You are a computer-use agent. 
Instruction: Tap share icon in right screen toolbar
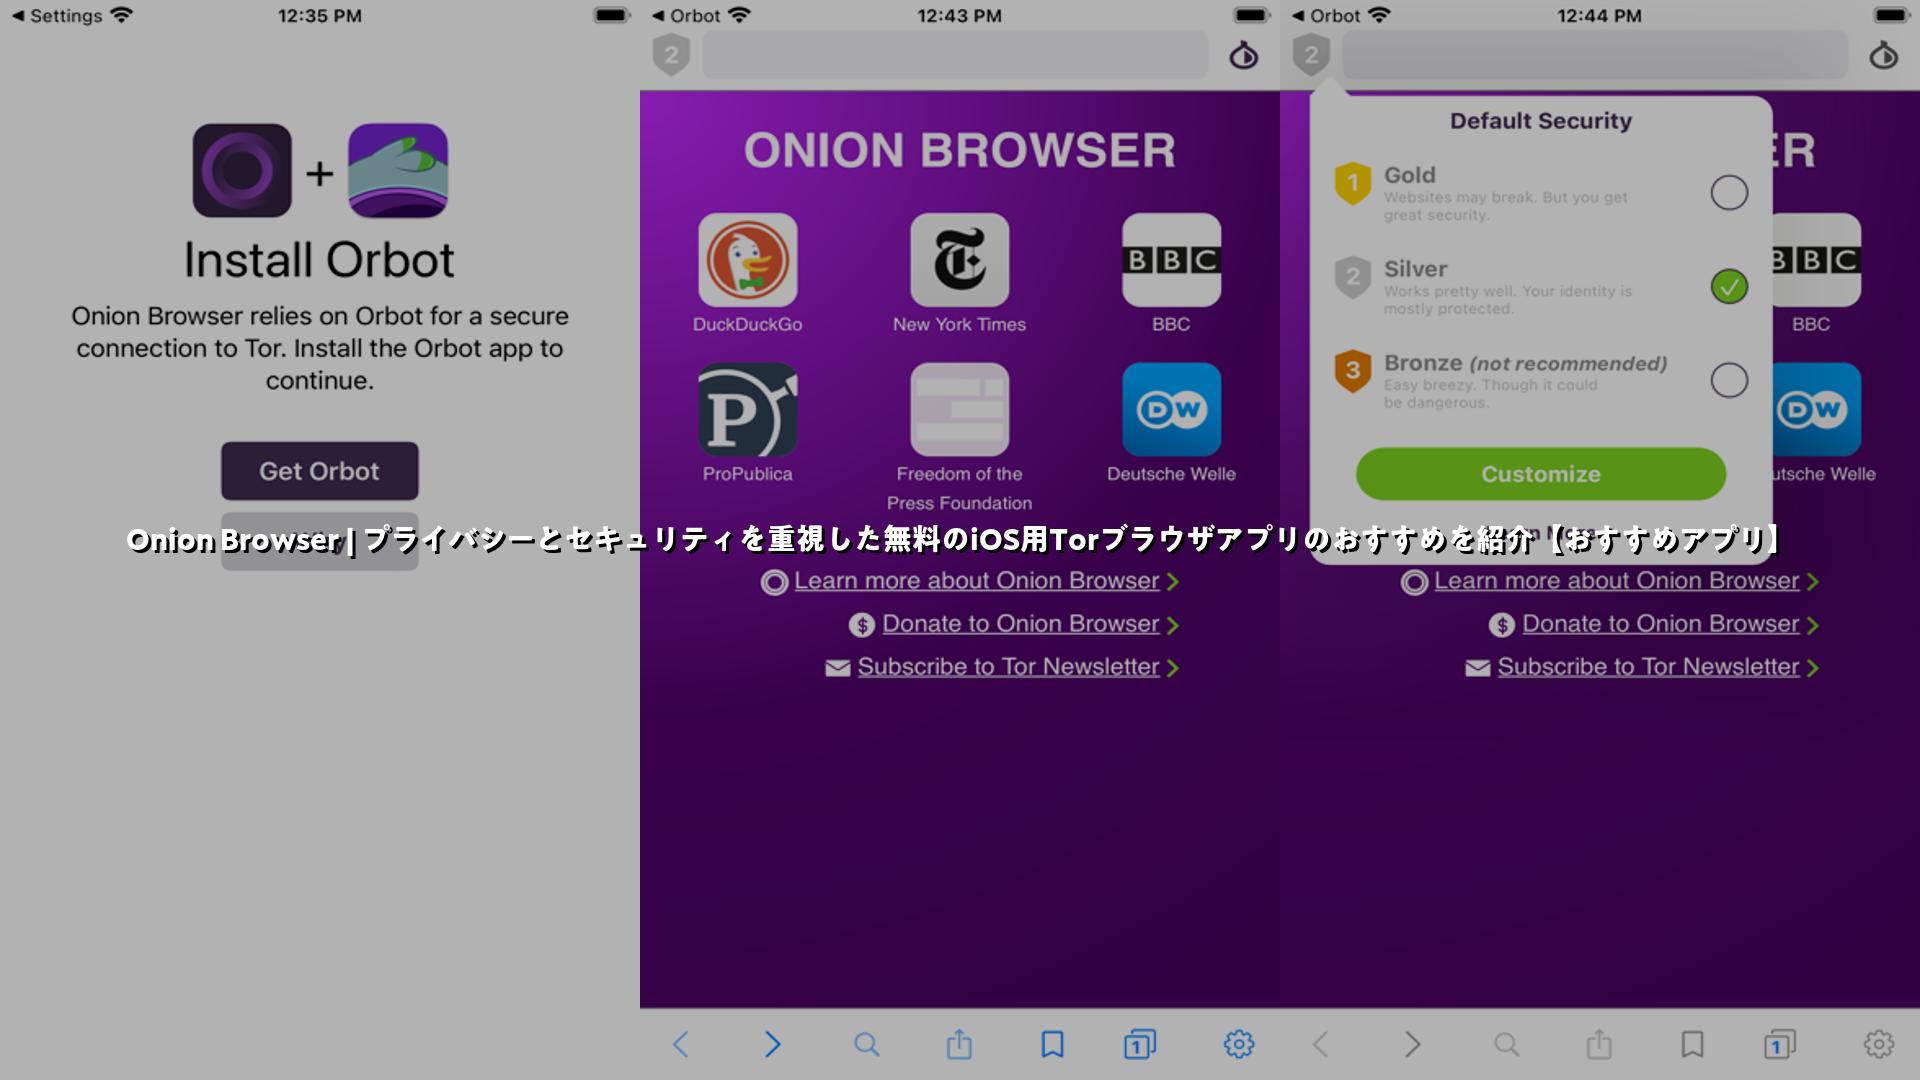1599,1043
